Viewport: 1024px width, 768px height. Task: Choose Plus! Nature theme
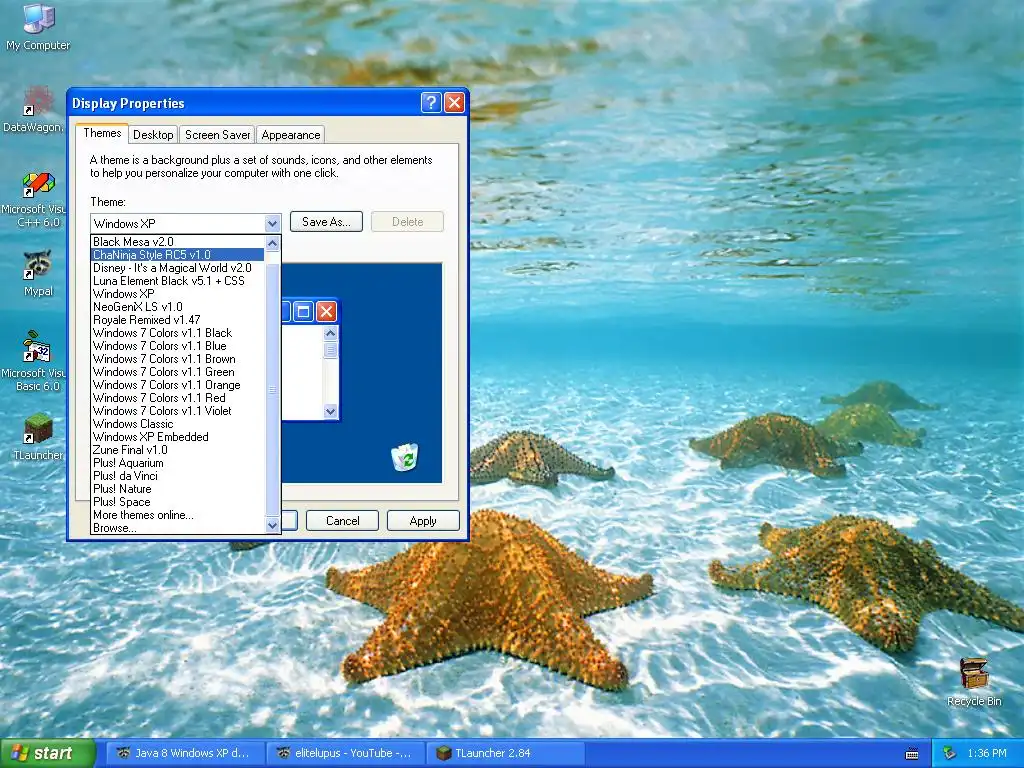pos(178,489)
